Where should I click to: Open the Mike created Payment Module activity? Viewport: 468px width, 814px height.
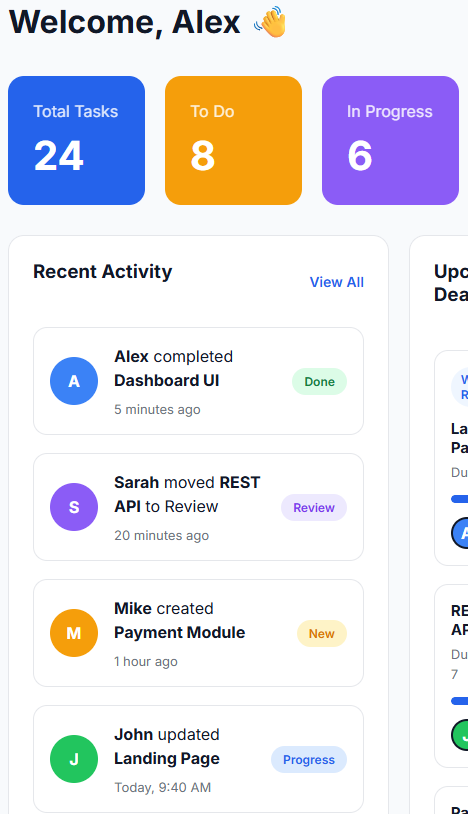[198, 633]
